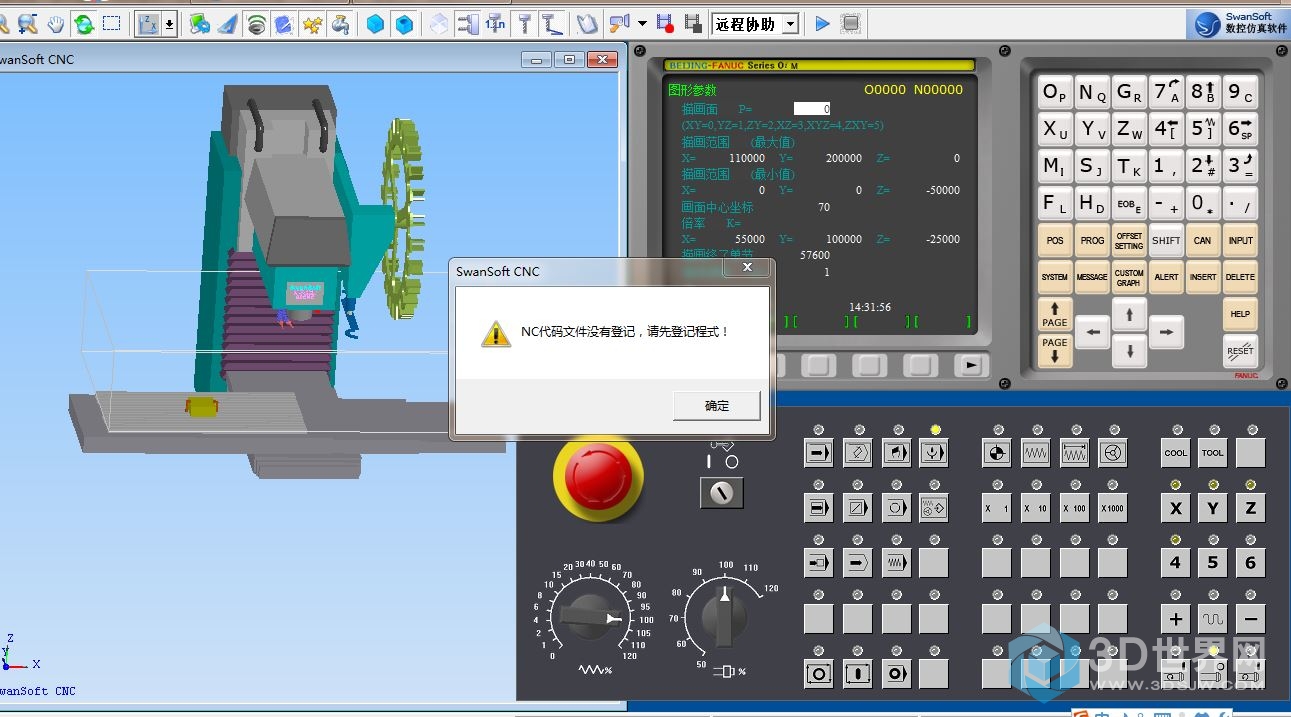Click the MESSAGE key on keypad

click(1091, 277)
